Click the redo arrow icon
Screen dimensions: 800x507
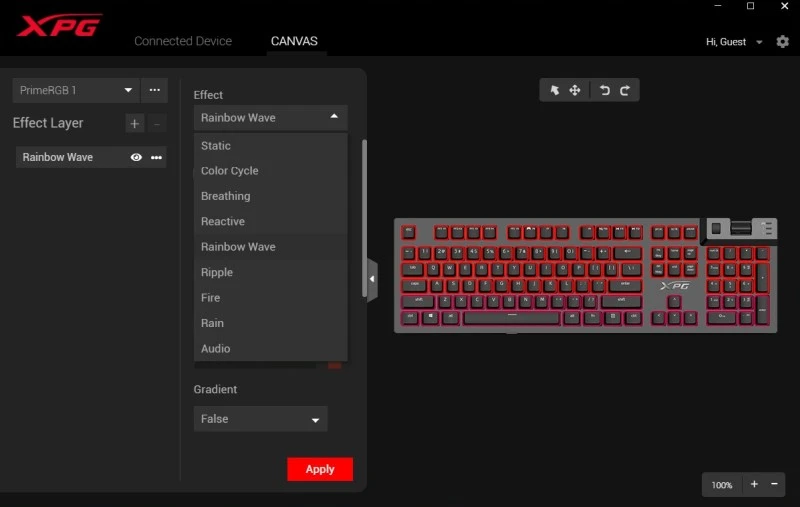(x=625, y=90)
